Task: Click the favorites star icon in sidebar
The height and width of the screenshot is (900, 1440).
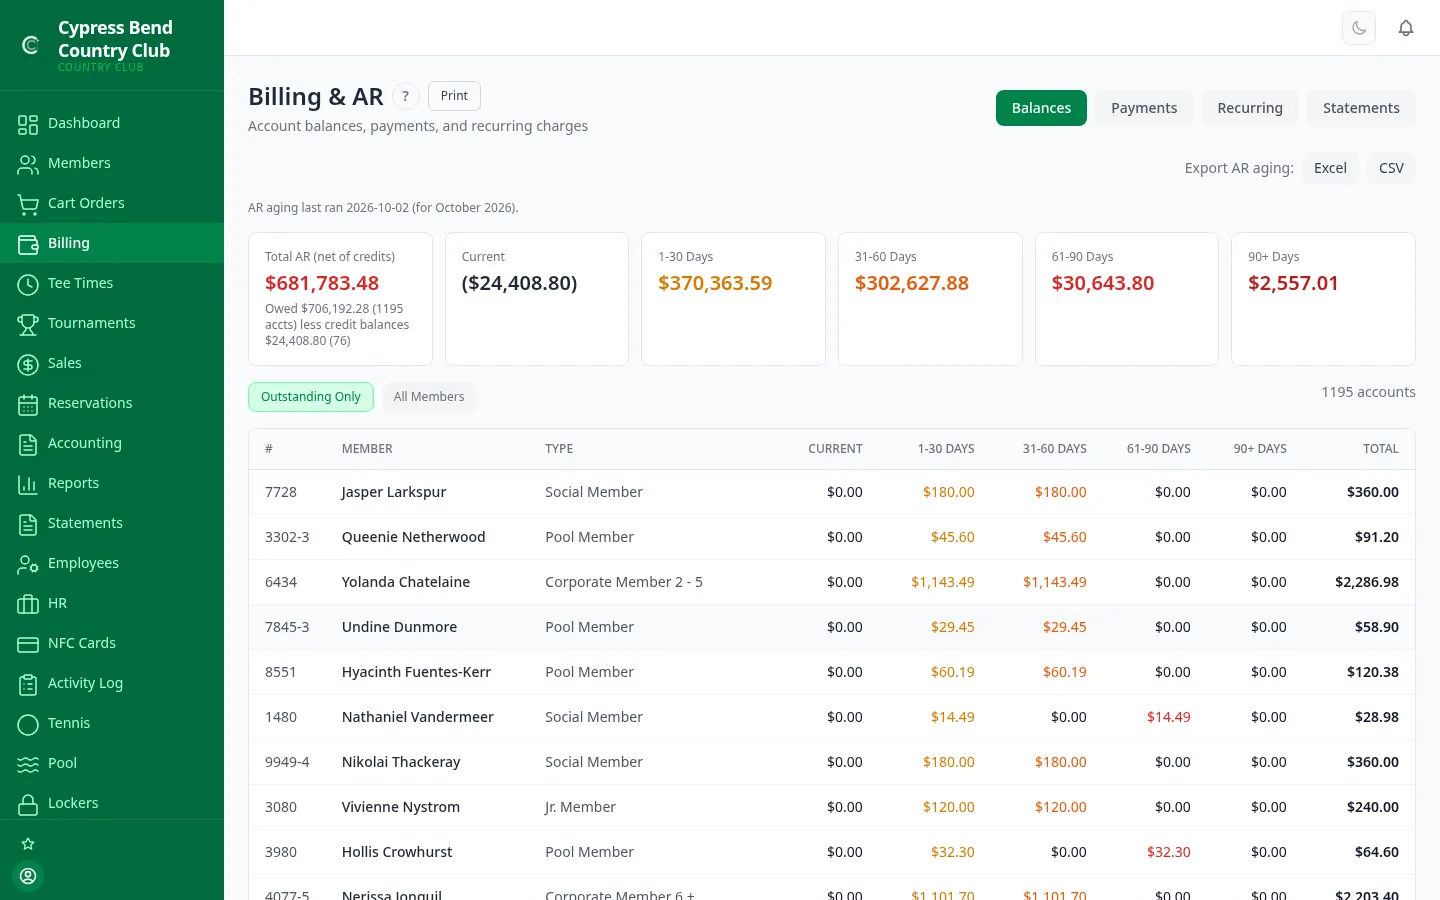Action: [x=28, y=844]
